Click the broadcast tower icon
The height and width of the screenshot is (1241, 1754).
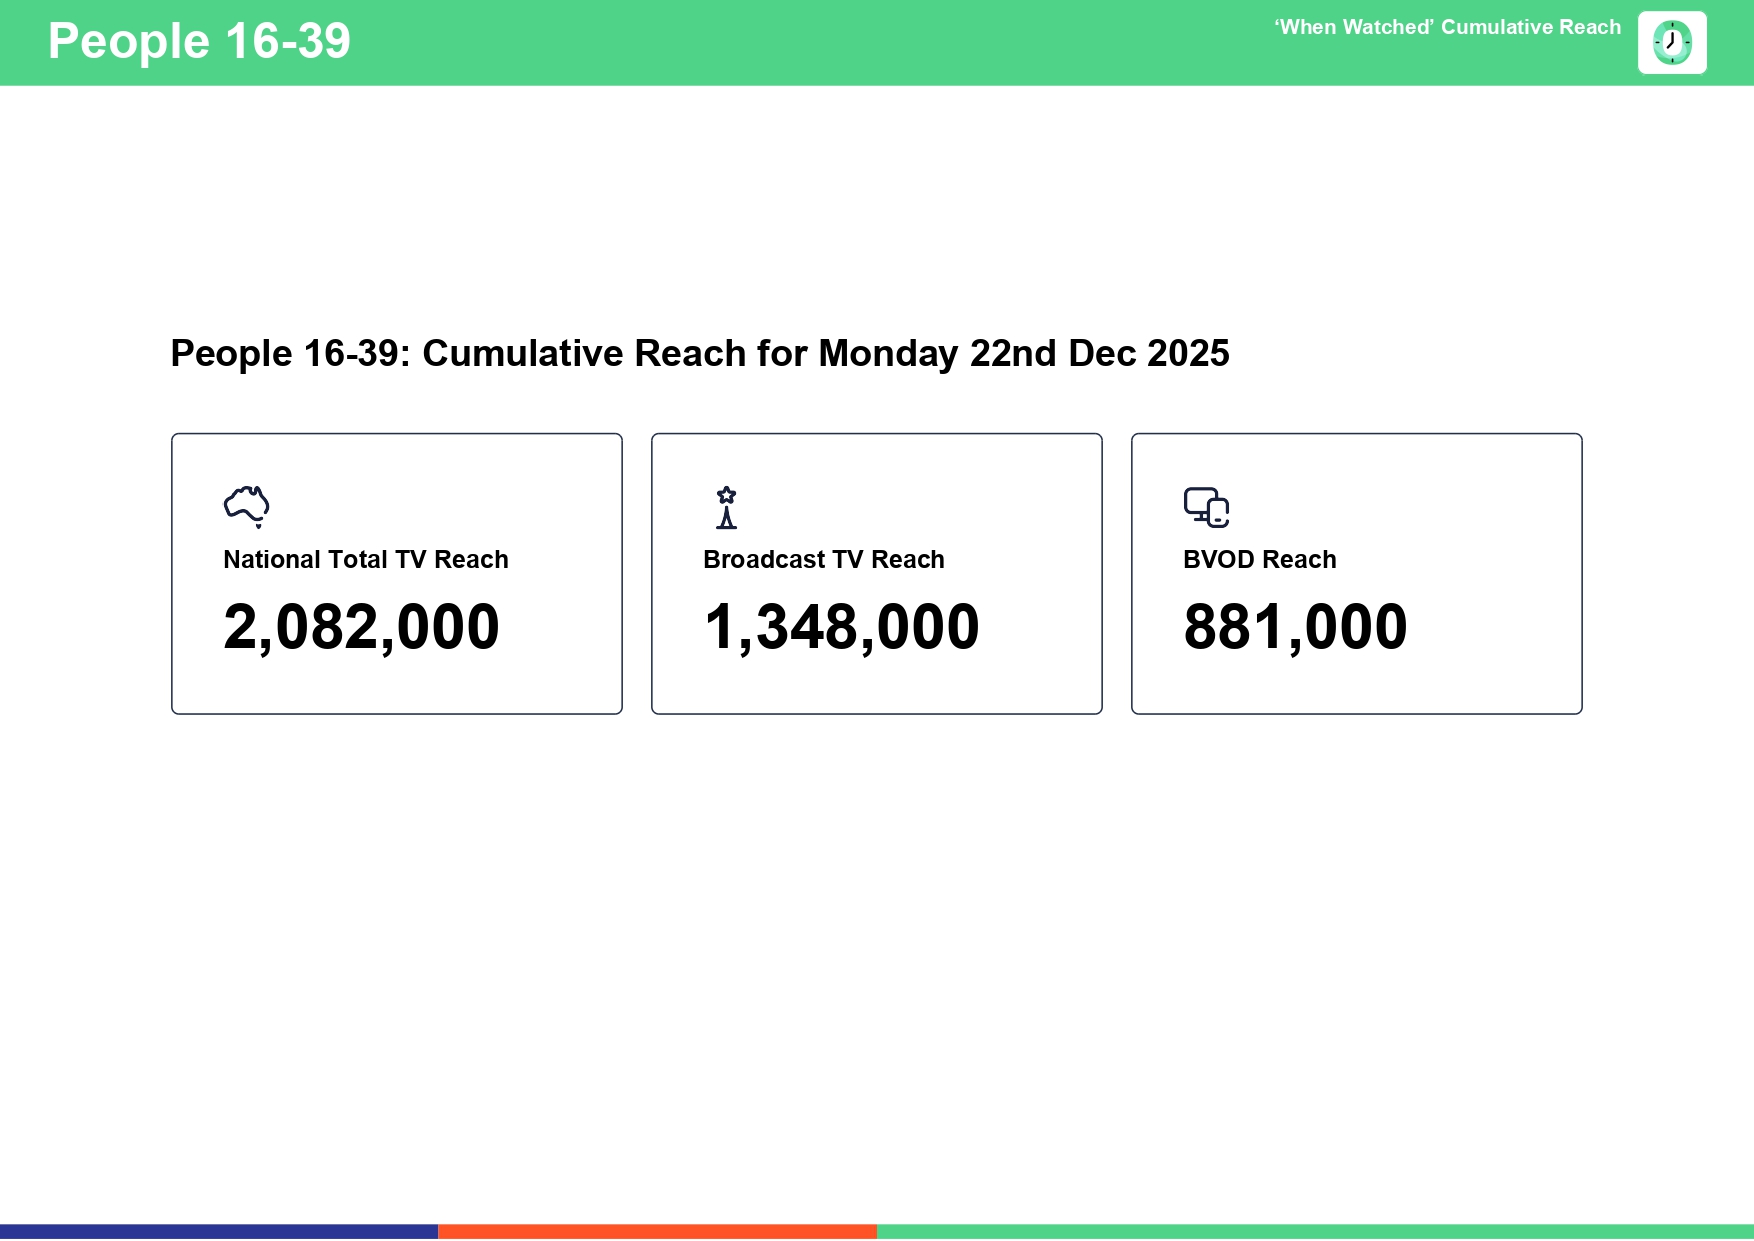(726, 507)
